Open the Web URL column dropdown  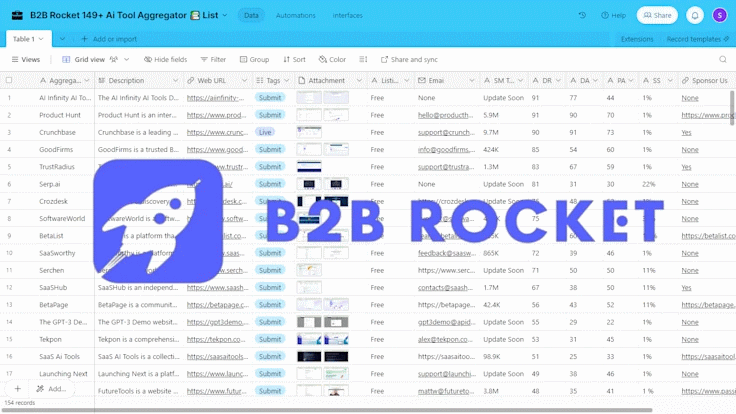coord(244,81)
